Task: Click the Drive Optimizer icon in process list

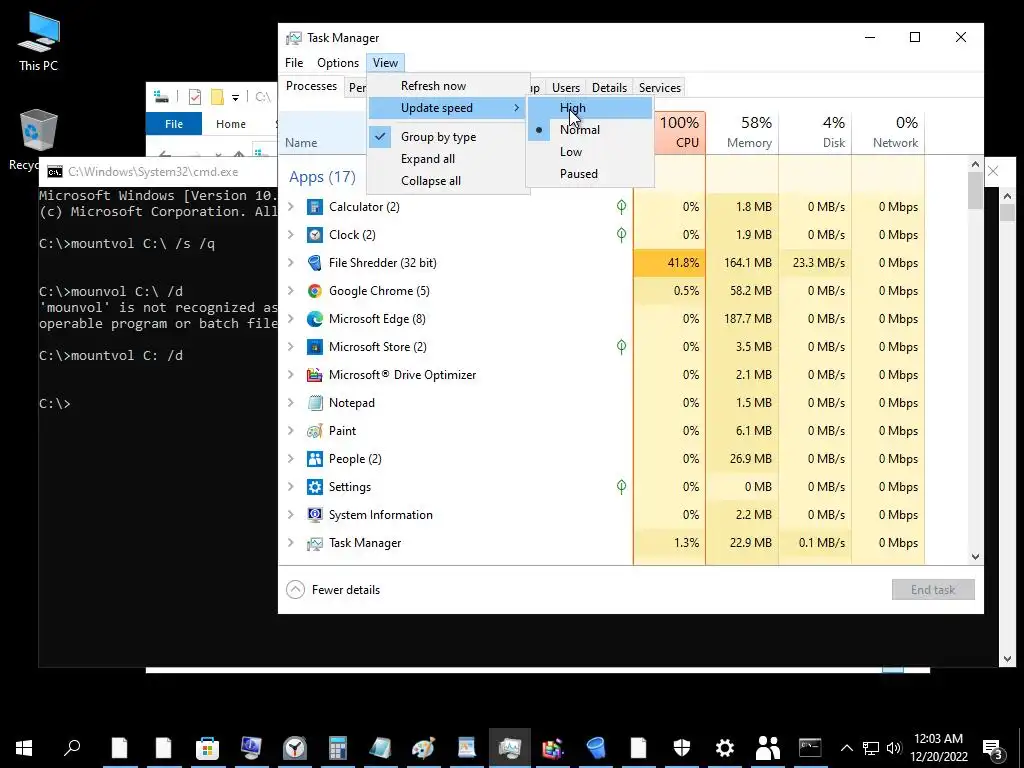Action: 315,376
